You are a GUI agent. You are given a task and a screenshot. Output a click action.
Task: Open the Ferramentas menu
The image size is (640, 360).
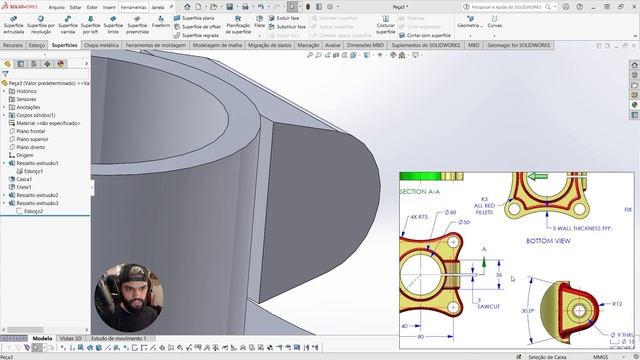(133, 7)
